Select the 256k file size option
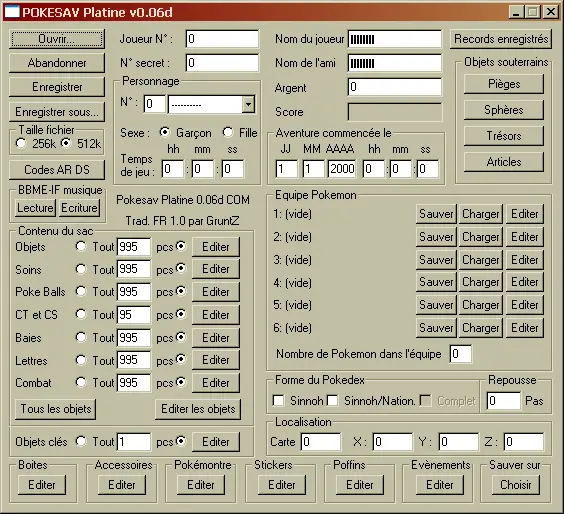 pyautogui.click(x=21, y=143)
